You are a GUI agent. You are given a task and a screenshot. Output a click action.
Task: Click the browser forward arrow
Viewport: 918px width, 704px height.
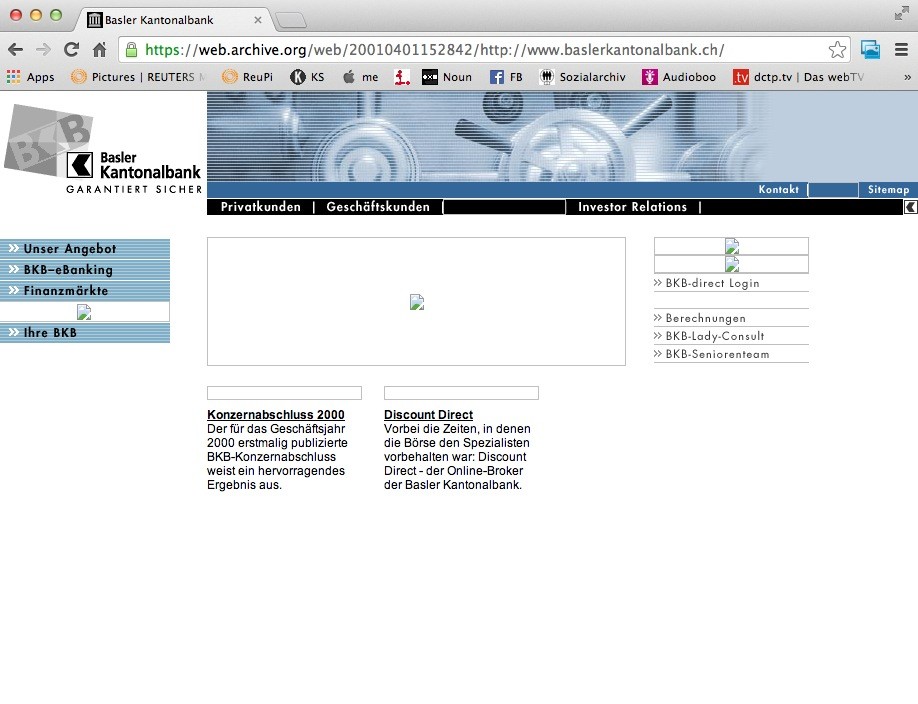43,50
